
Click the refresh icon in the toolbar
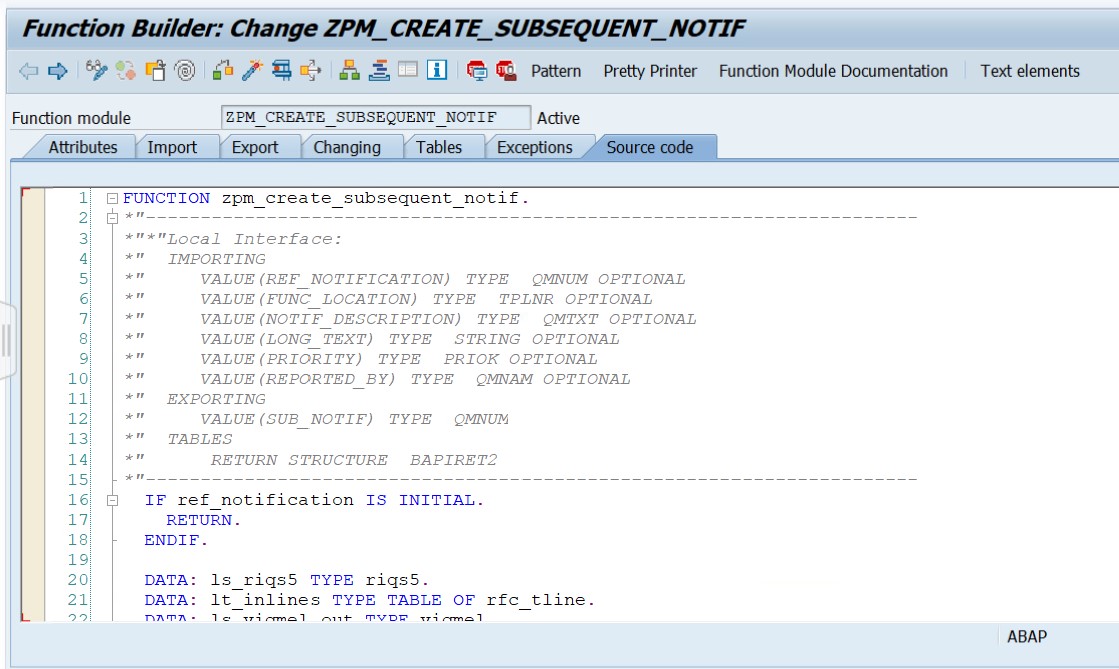coord(127,70)
